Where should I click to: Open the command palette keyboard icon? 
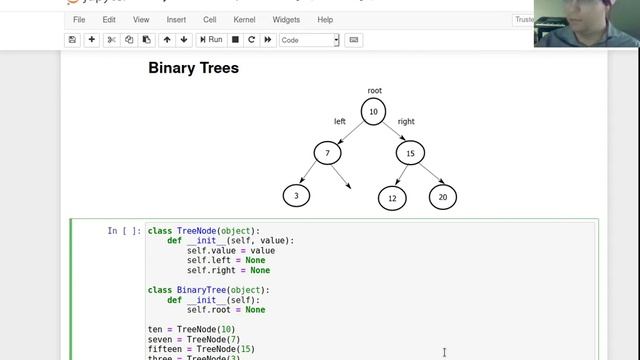point(353,40)
